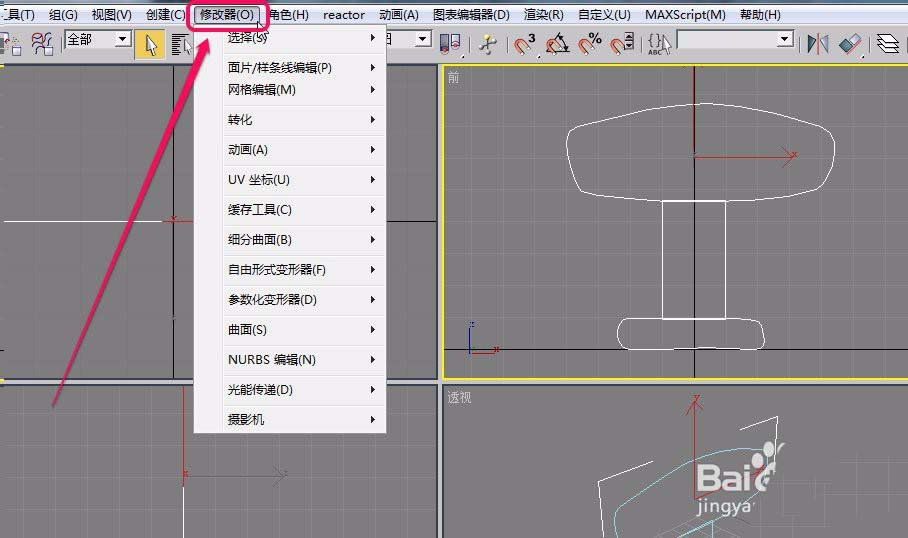The image size is (908, 538).
Task: Open the 自定义(U) menu
Action: pyautogui.click(x=605, y=15)
